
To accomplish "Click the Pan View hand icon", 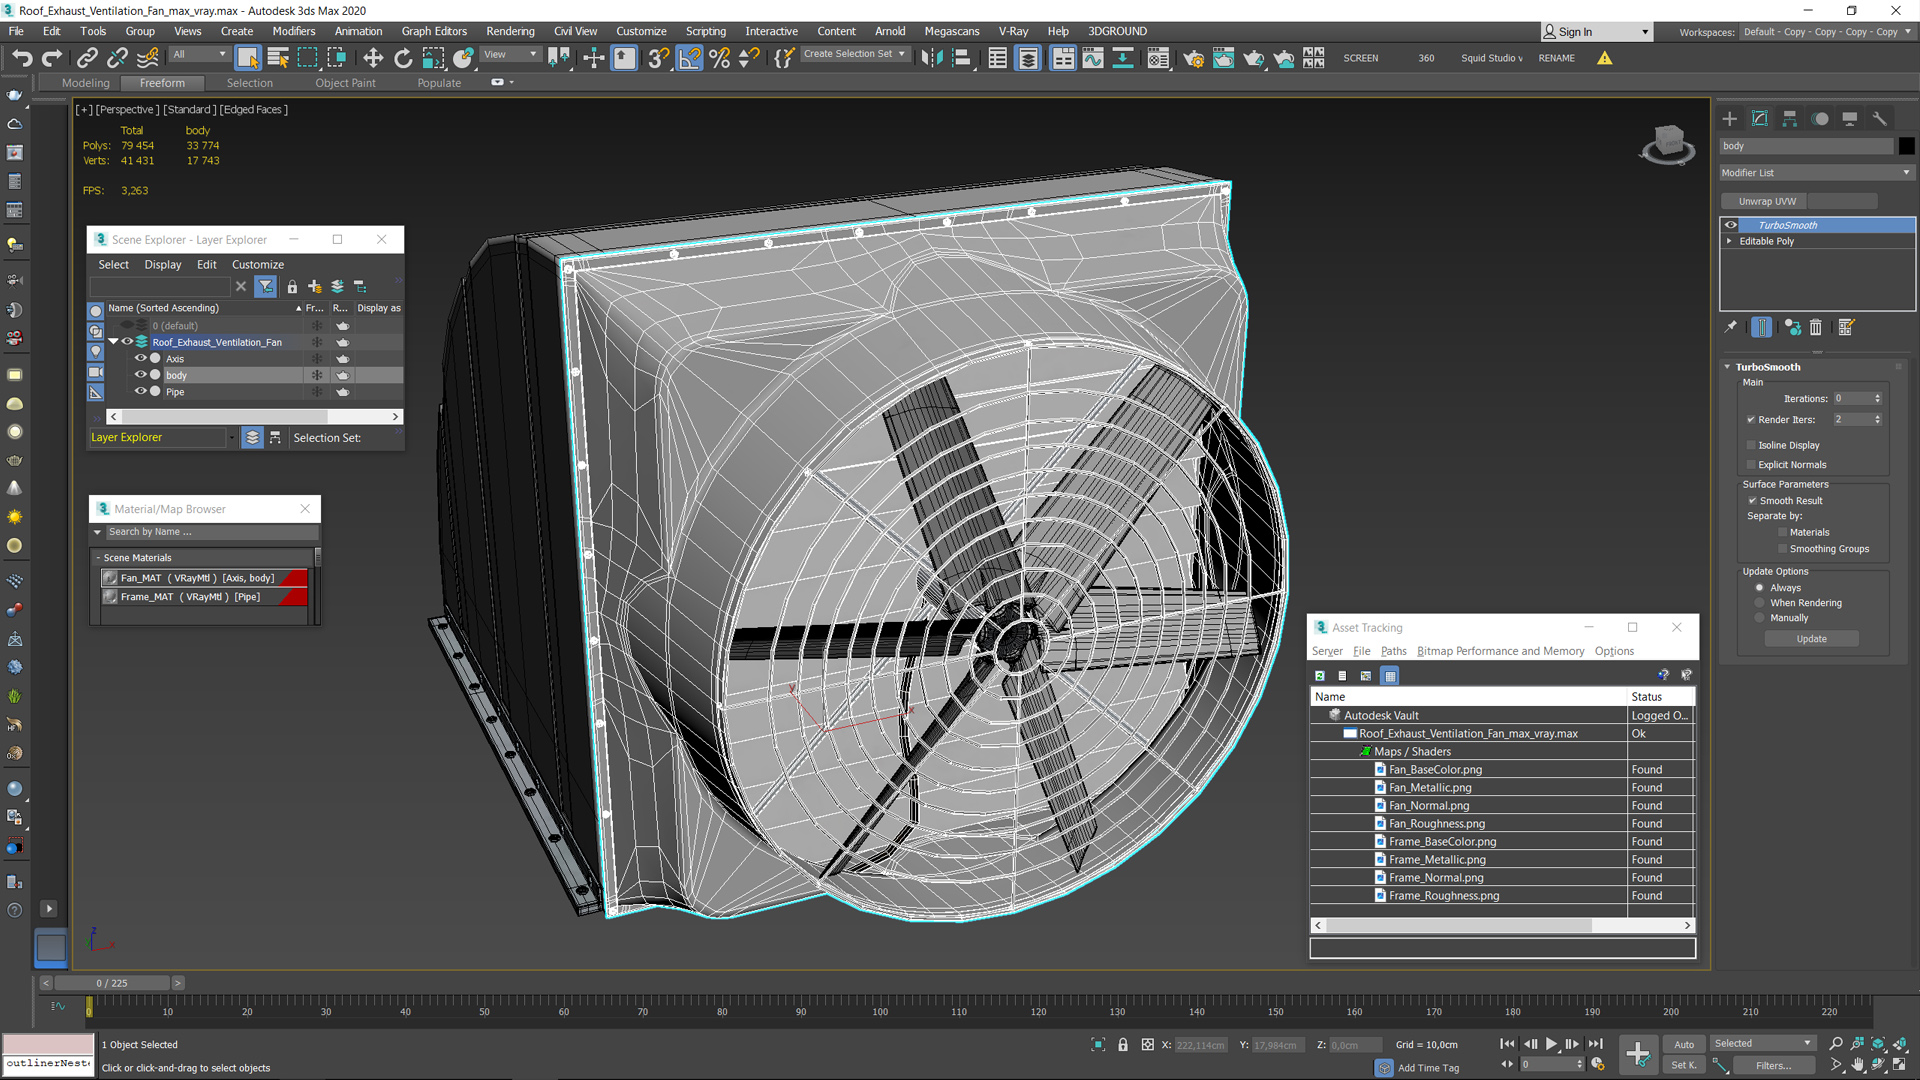I will [x=1857, y=1065].
